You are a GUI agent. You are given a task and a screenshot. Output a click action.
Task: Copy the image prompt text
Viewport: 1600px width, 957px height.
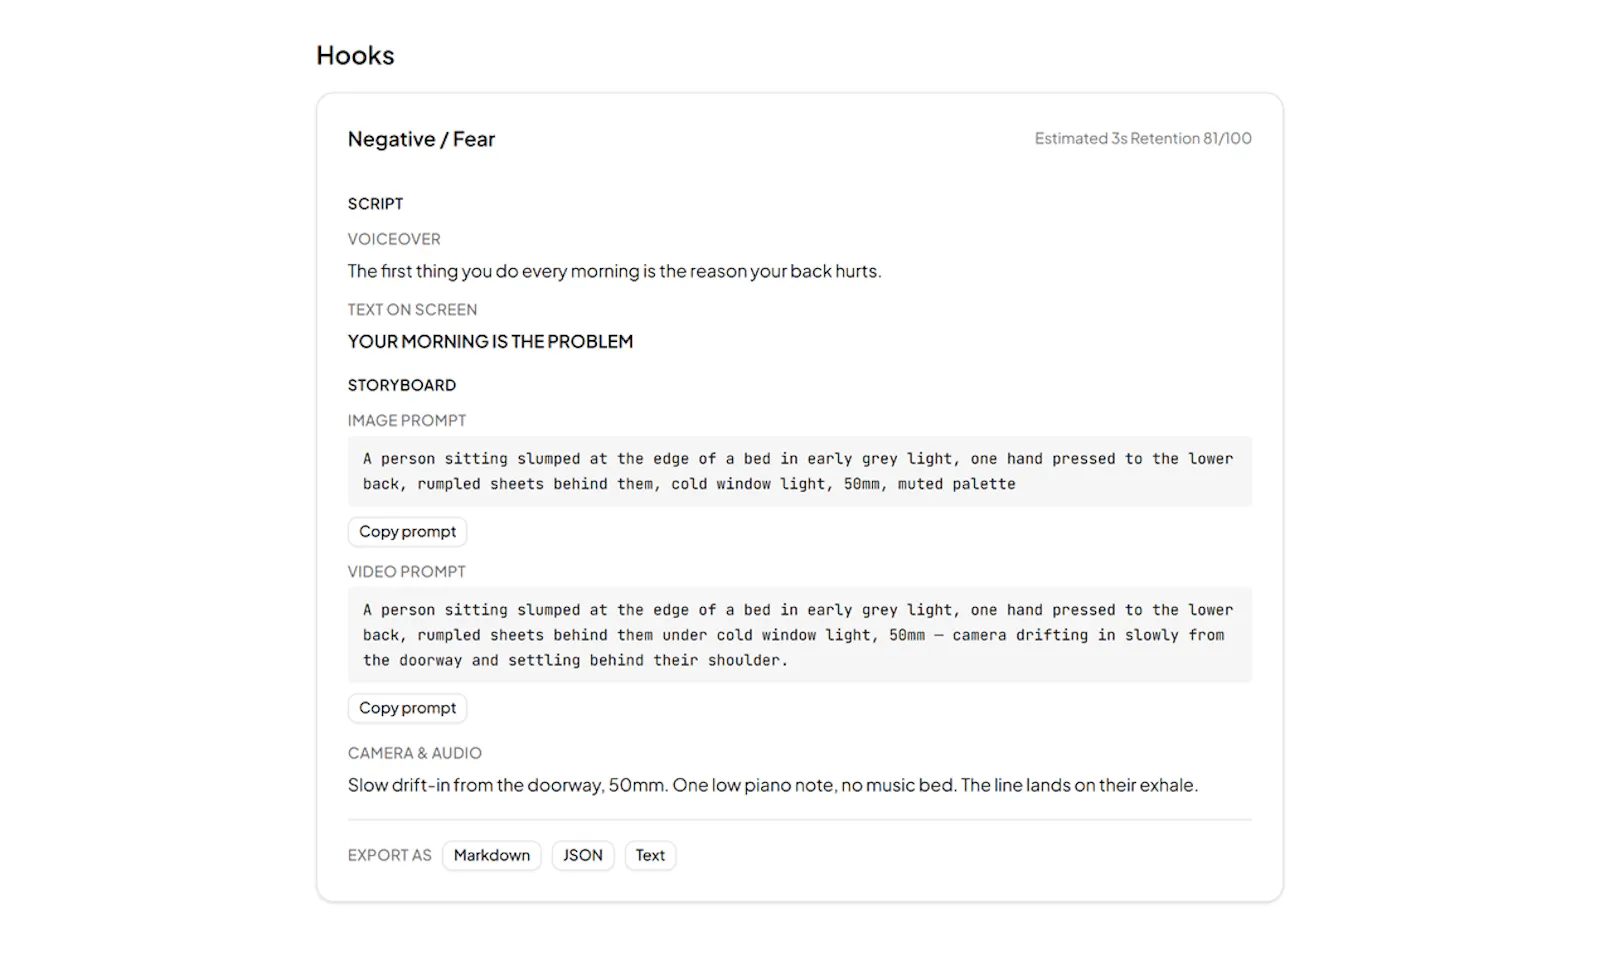(x=407, y=532)
